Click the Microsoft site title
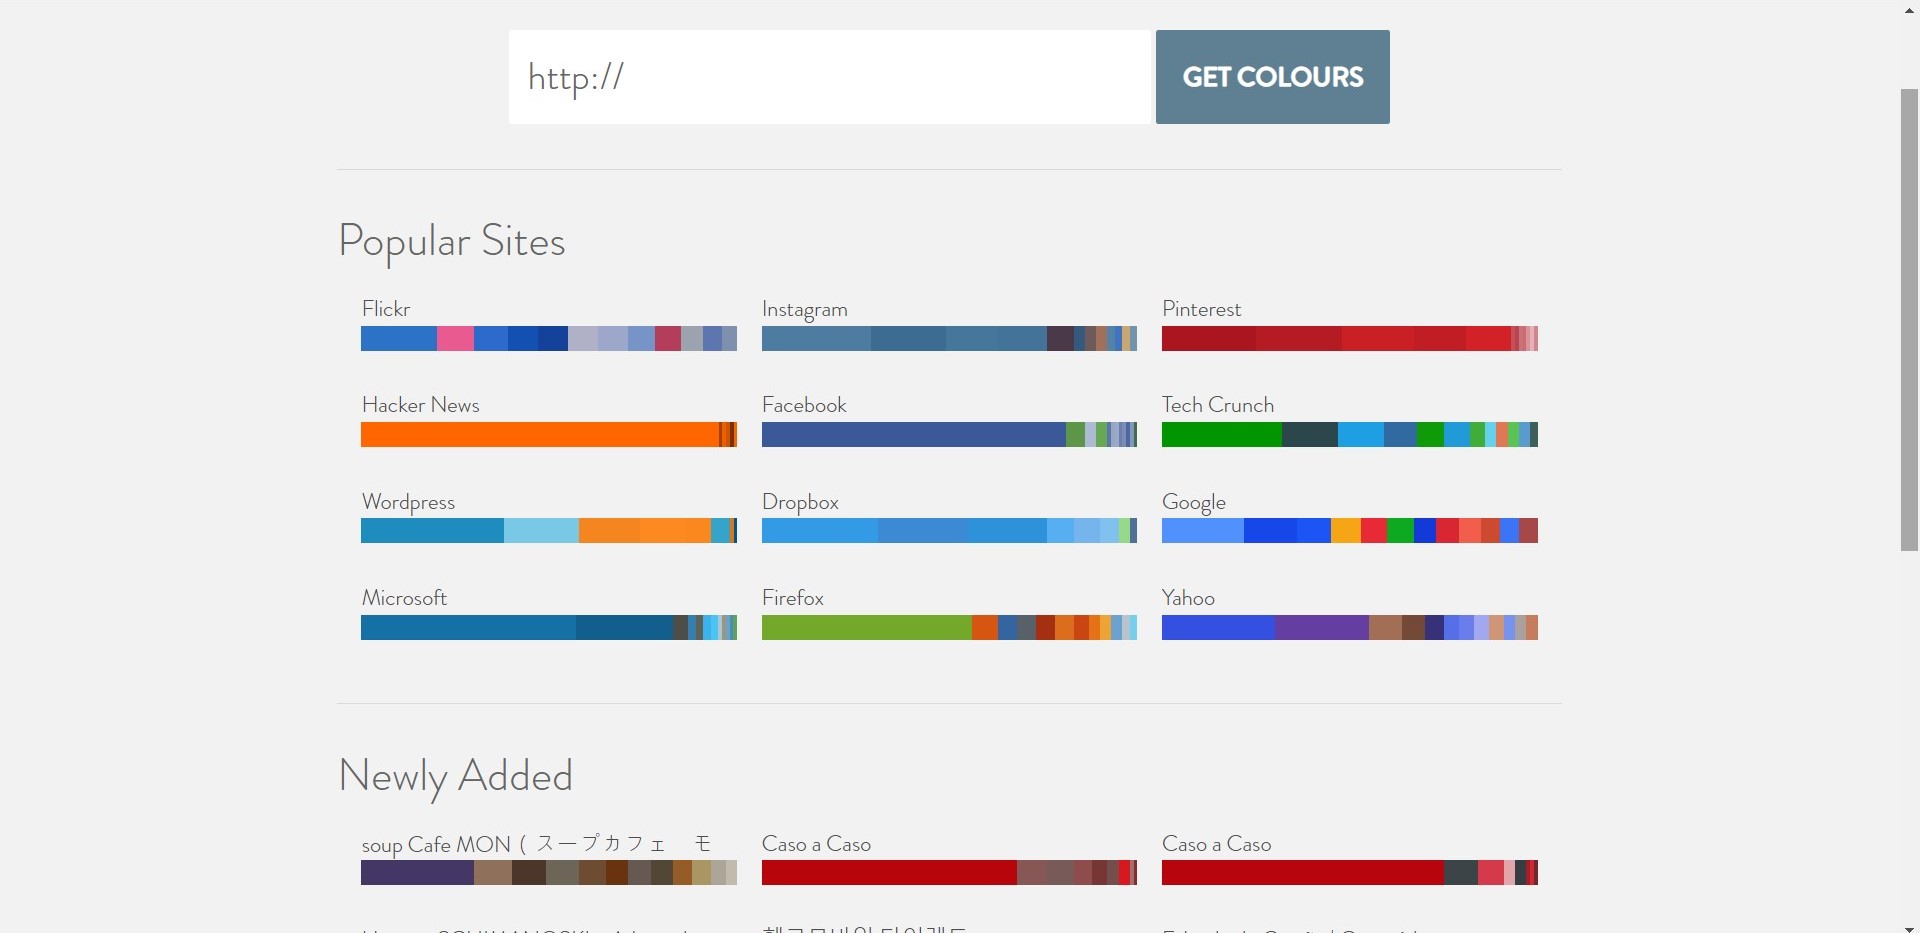 coord(404,598)
